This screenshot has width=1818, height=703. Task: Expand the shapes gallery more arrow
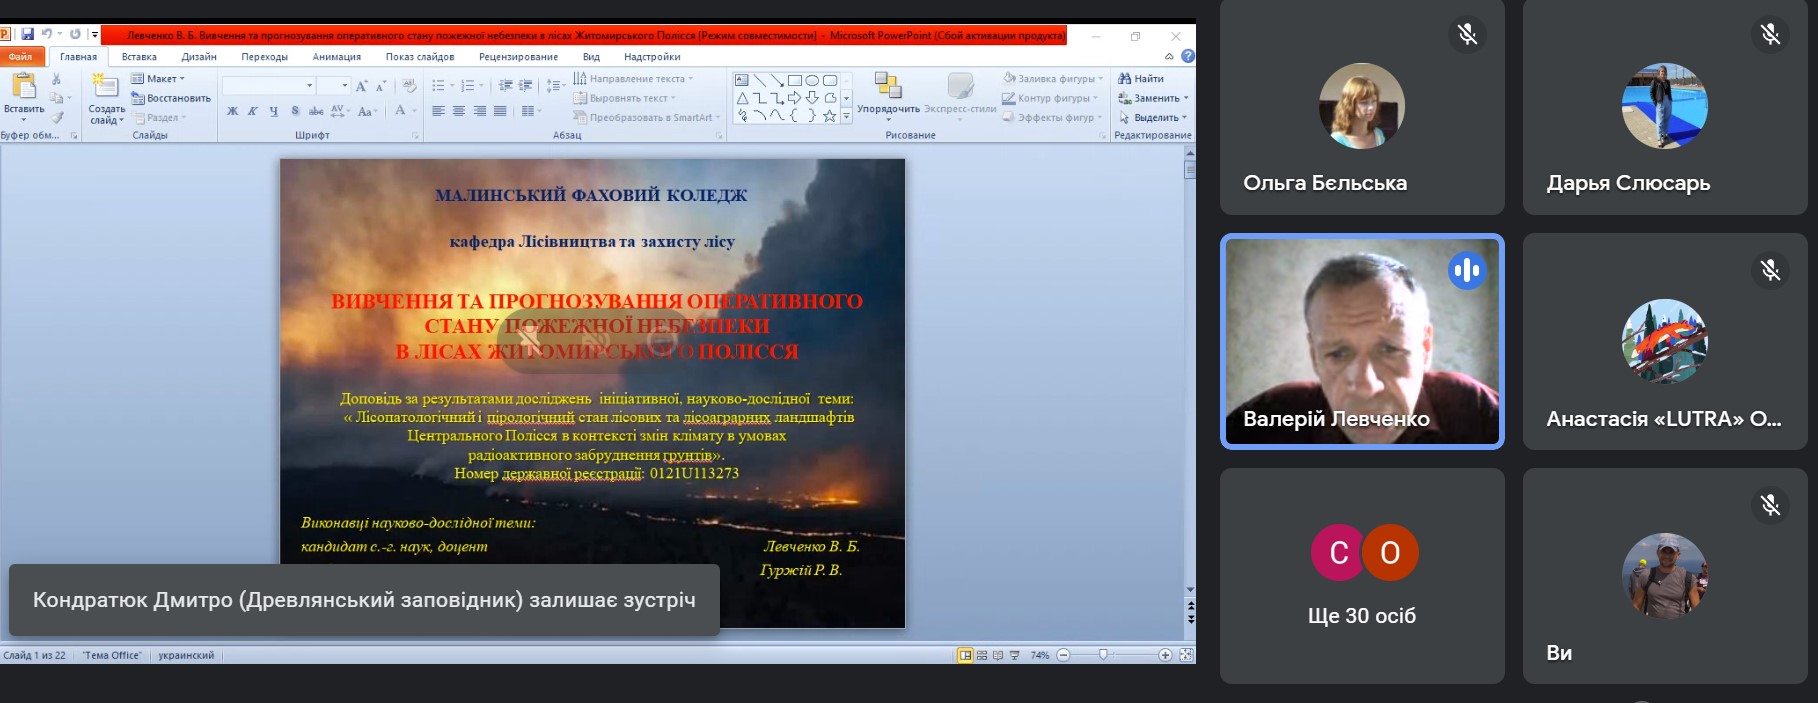(x=846, y=116)
